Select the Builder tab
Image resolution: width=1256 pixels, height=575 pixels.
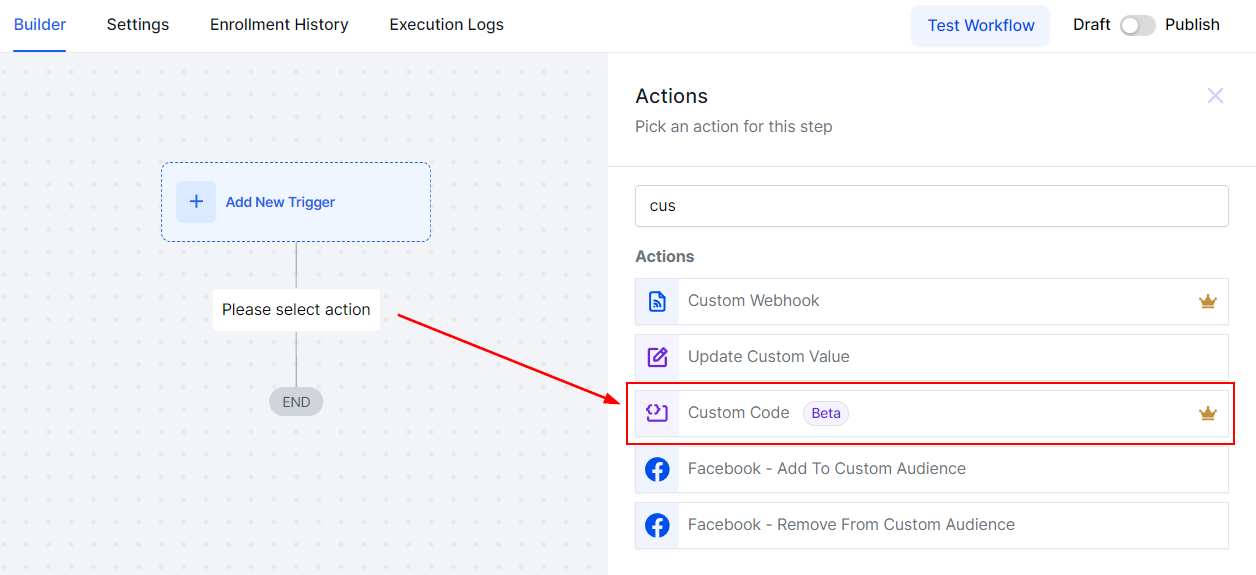(40, 25)
